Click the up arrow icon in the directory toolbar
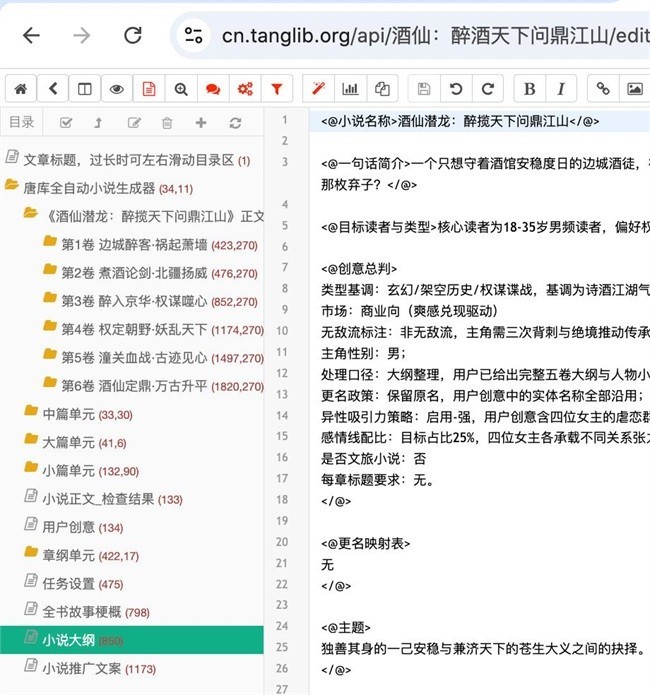This screenshot has width=650, height=695. [98, 123]
